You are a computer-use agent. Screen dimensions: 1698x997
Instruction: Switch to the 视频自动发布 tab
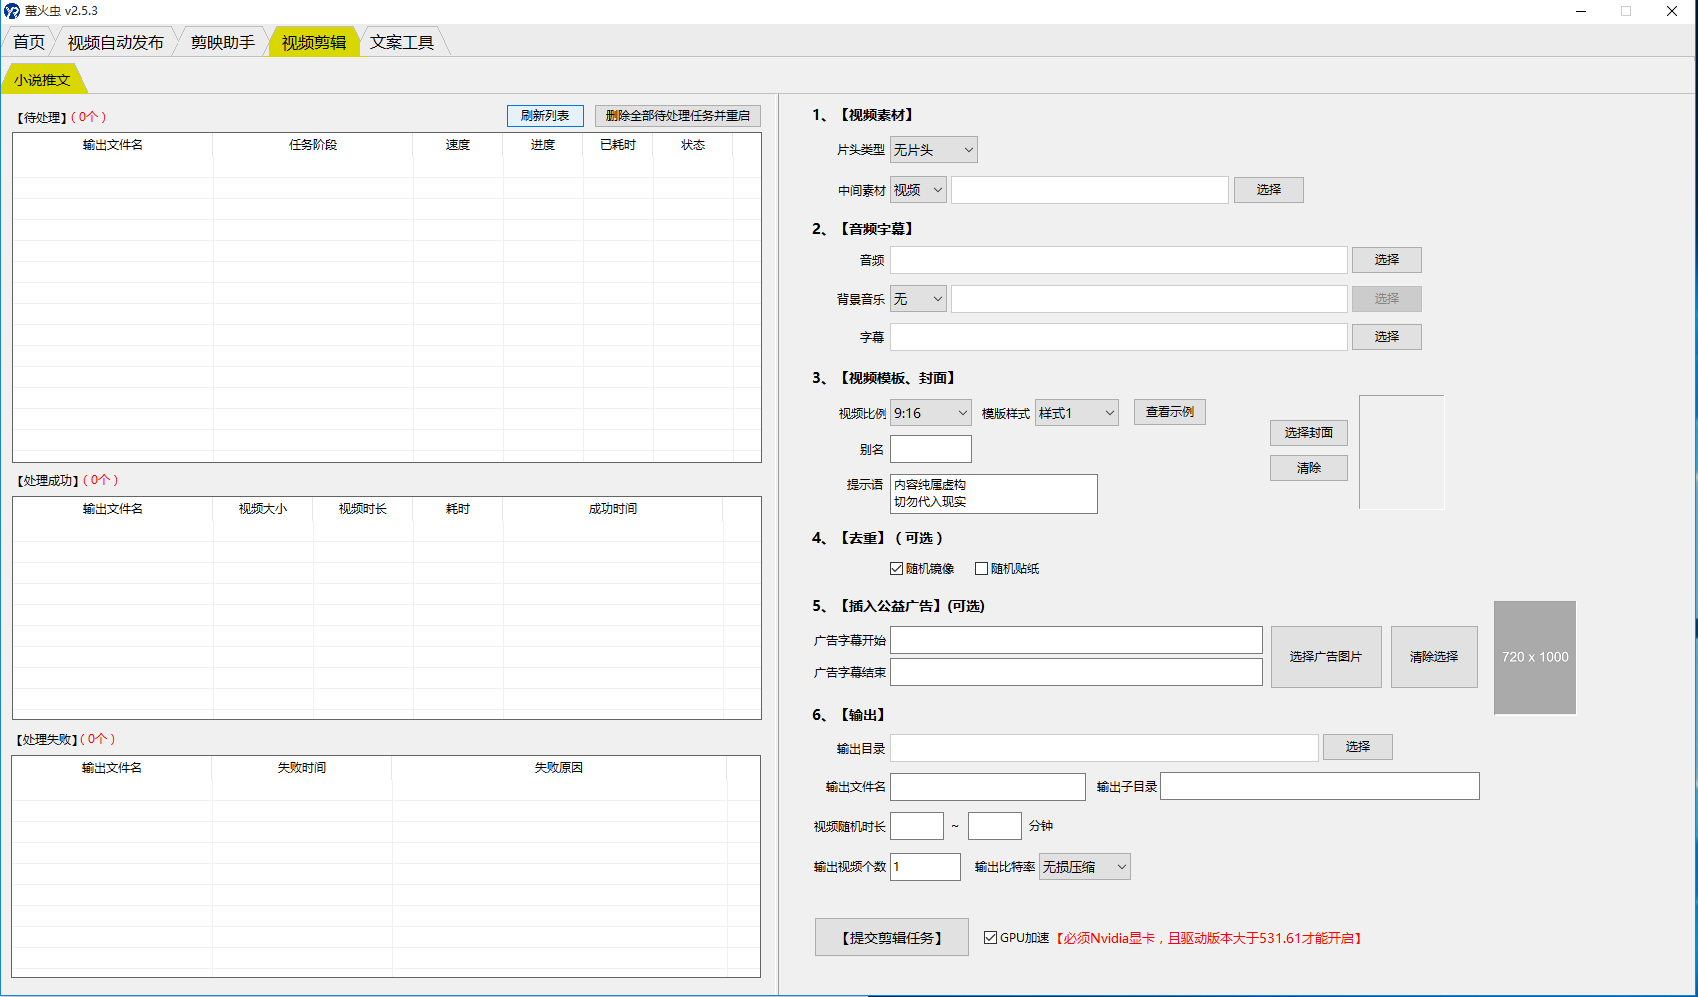click(115, 42)
